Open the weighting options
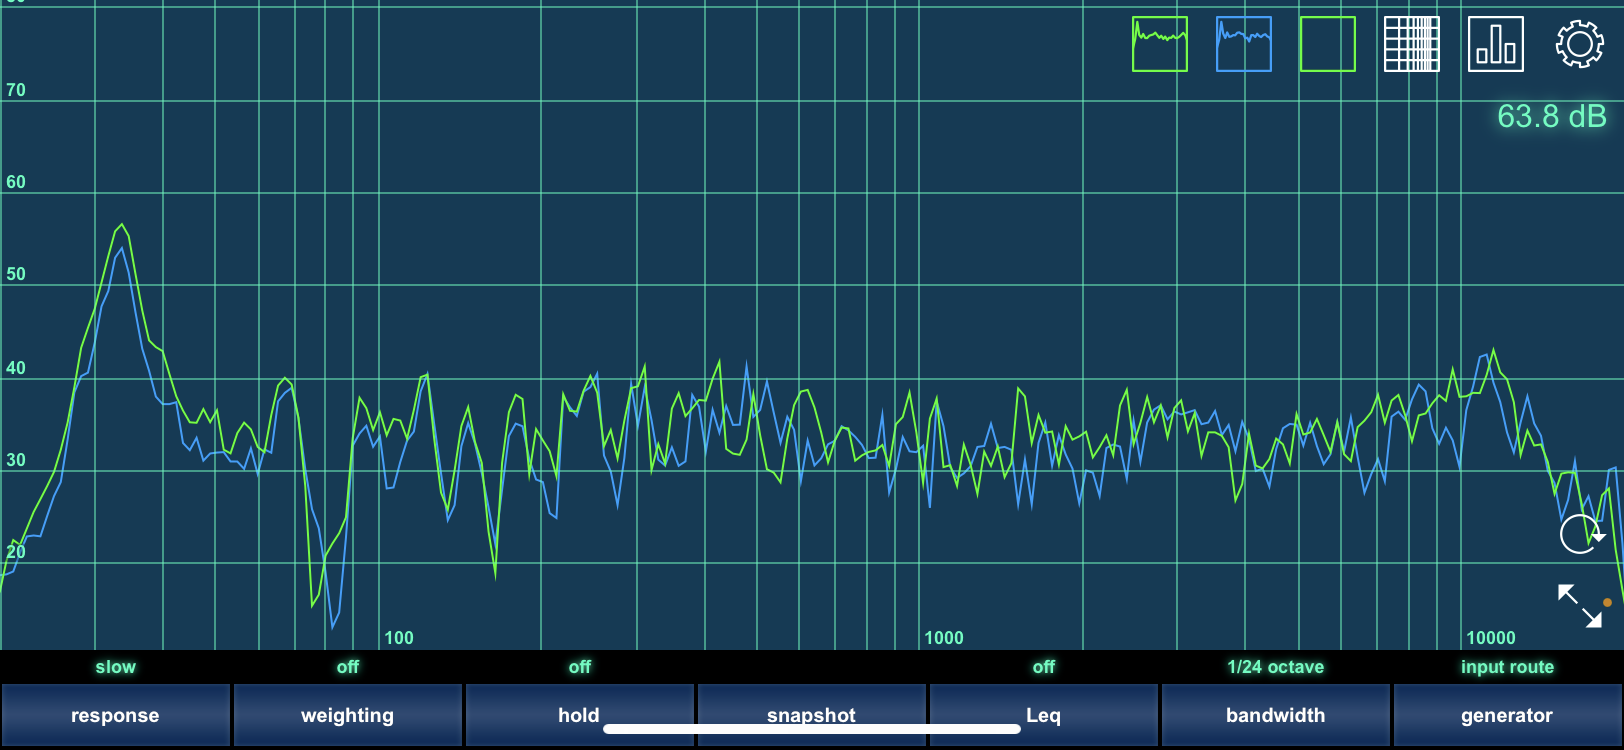The height and width of the screenshot is (750, 1624). coord(347,715)
